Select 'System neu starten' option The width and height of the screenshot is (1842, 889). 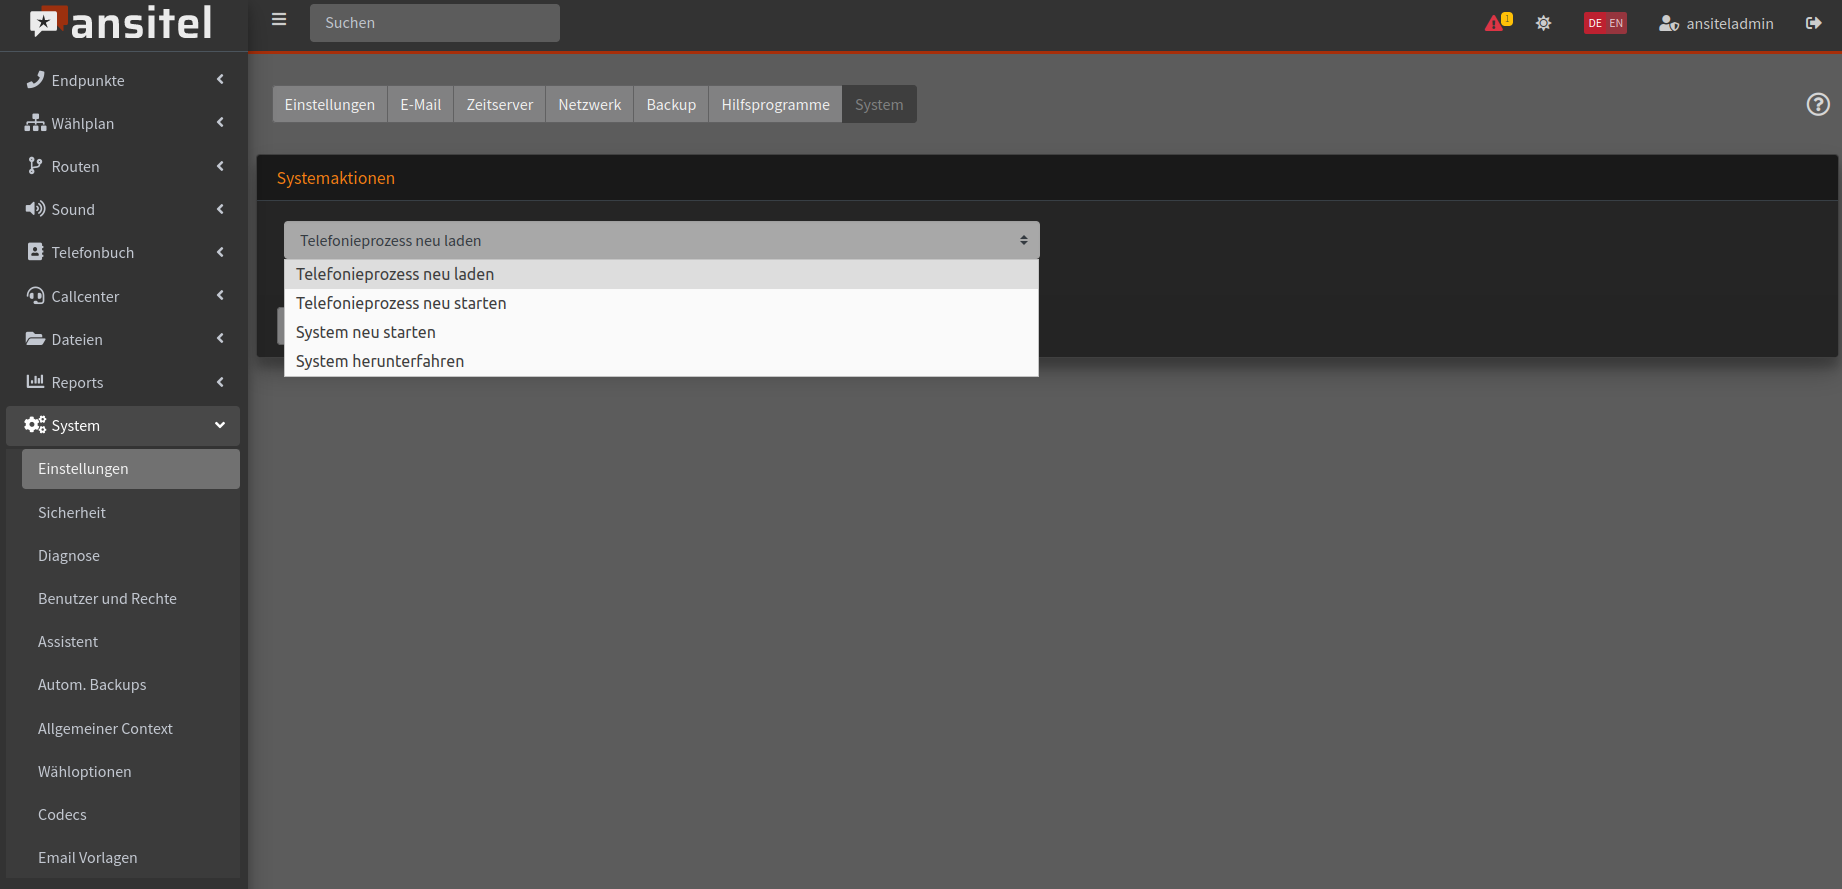click(x=366, y=332)
